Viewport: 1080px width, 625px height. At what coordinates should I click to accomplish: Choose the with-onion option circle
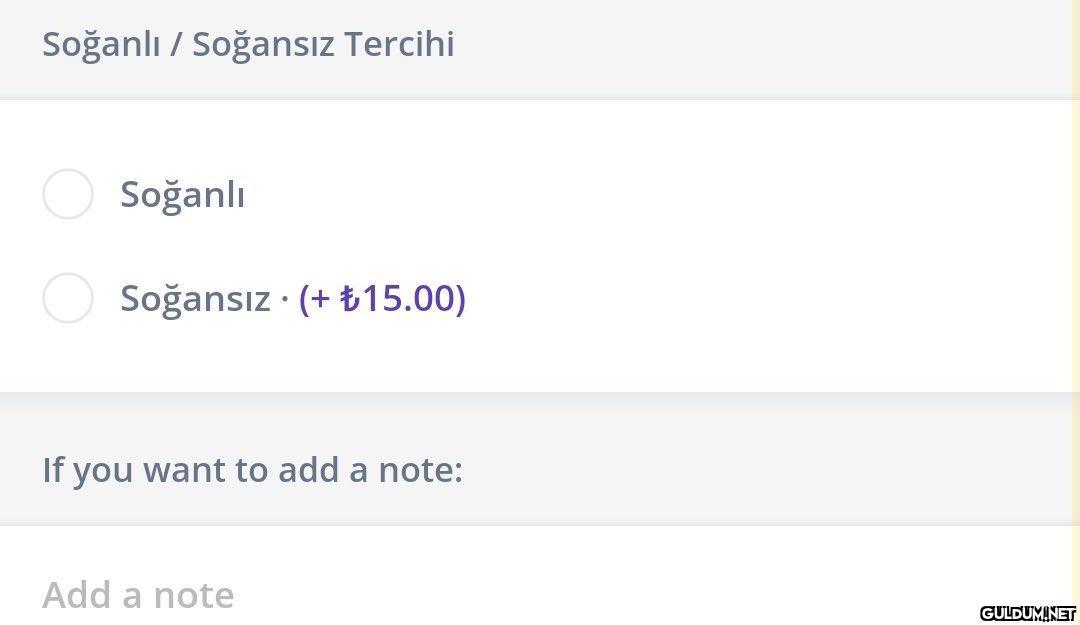68,194
